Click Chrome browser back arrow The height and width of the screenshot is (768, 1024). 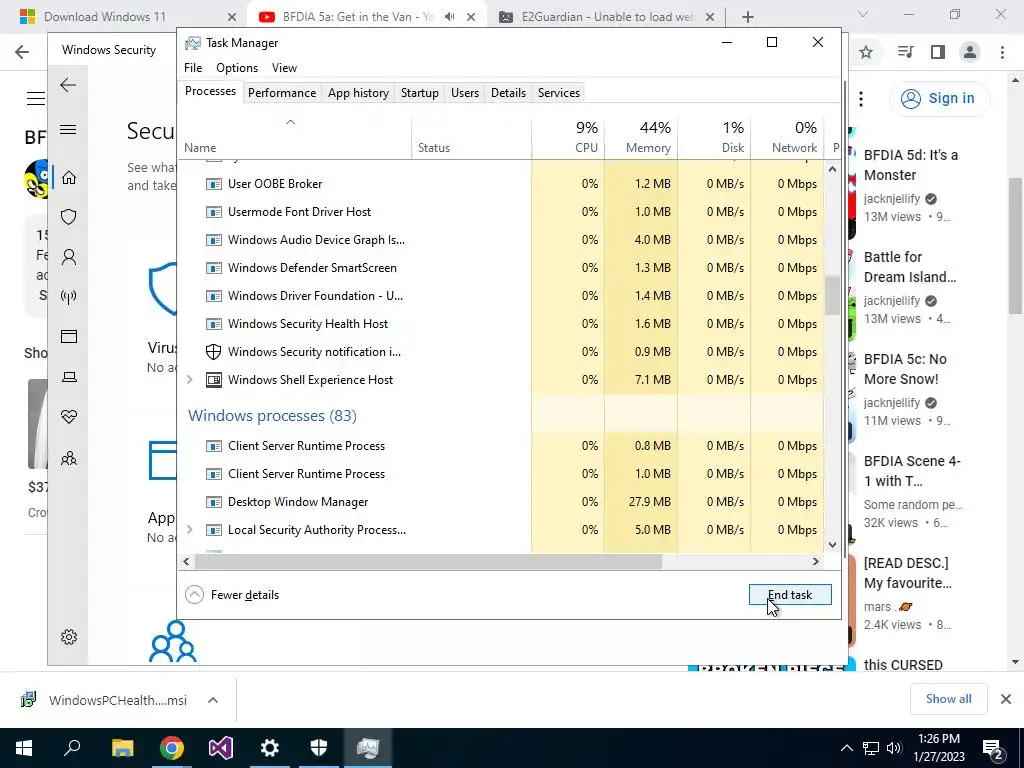click(x=22, y=52)
